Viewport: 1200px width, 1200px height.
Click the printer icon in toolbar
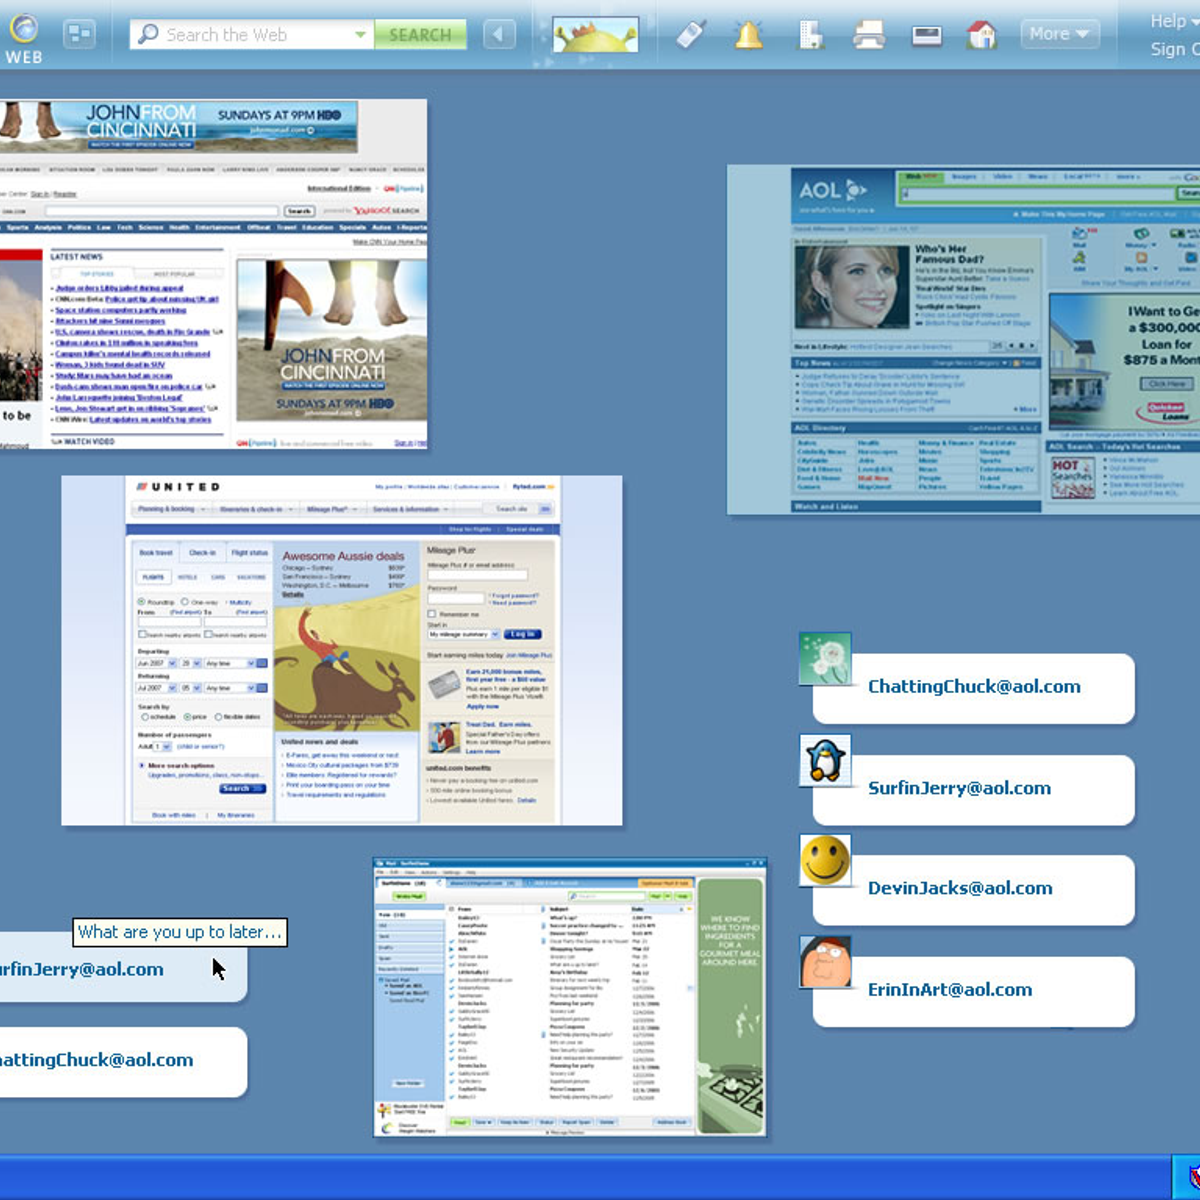click(868, 36)
